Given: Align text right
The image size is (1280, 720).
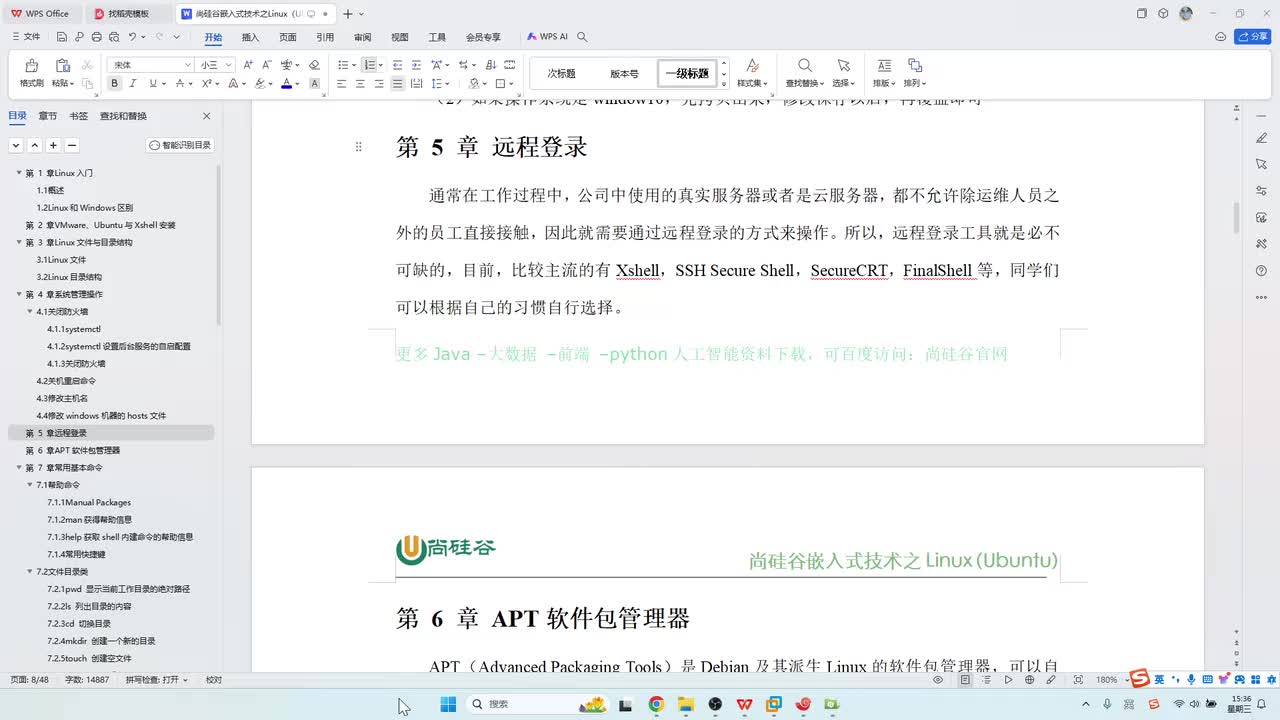Looking at the screenshot, I should point(379,84).
